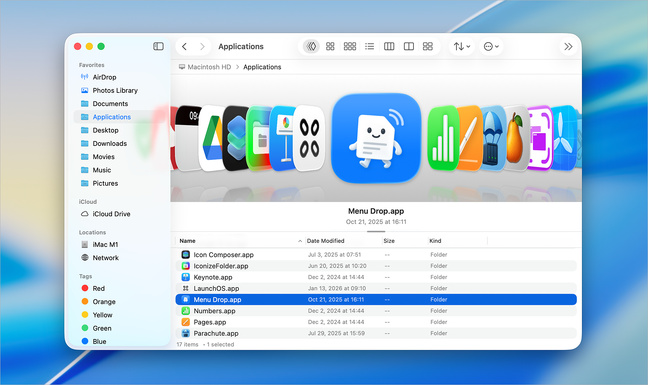This screenshot has height=385, width=648.
Task: Select iMac M1 under Locations
Action: pos(105,244)
